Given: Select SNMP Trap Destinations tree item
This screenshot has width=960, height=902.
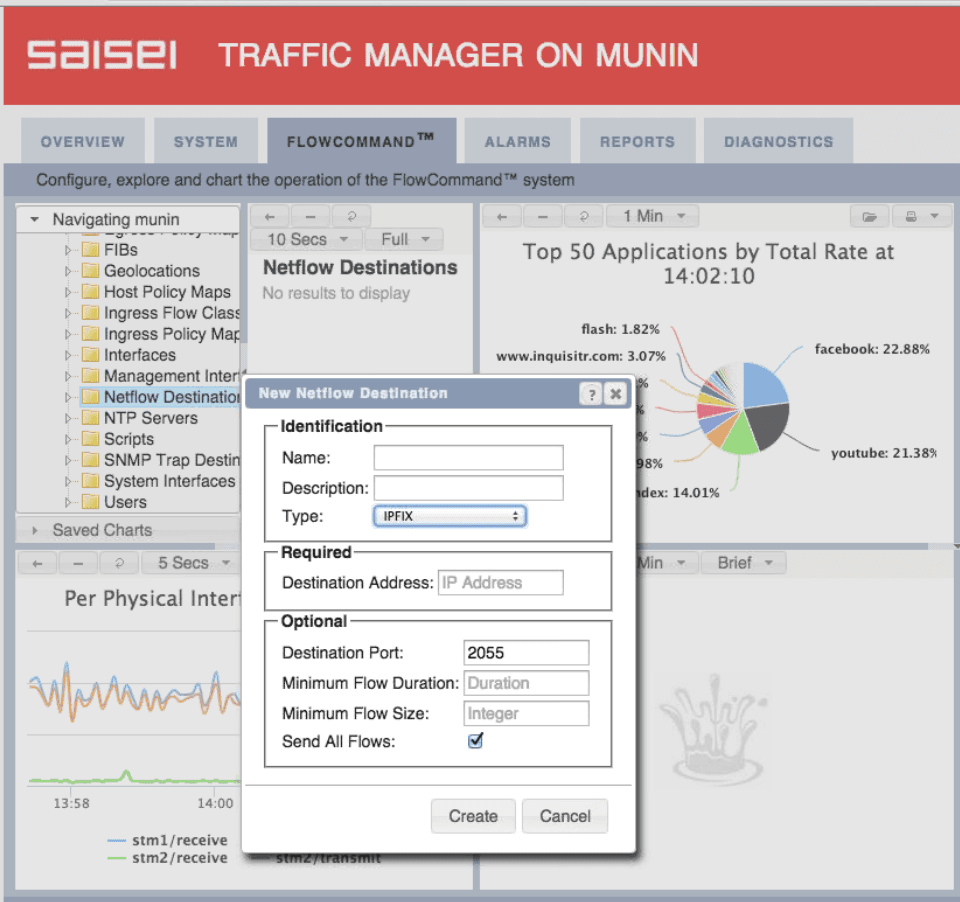Looking at the screenshot, I should pyautogui.click(x=171, y=460).
